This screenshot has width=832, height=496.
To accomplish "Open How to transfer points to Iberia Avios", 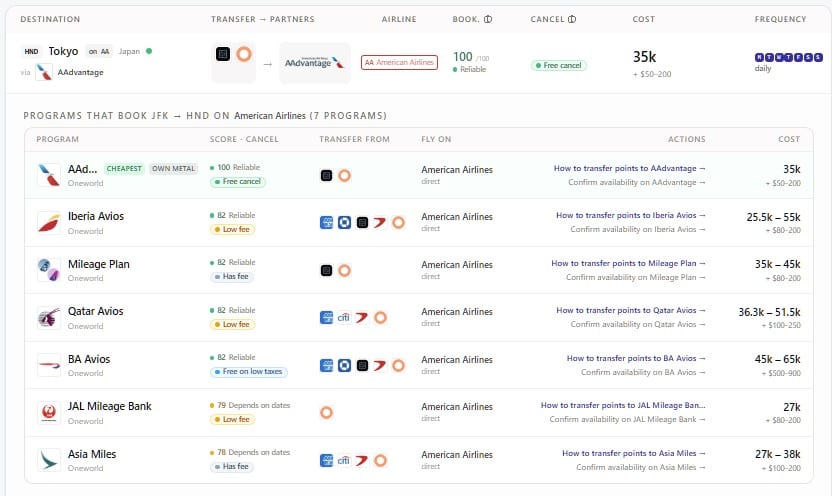I will 631,215.
